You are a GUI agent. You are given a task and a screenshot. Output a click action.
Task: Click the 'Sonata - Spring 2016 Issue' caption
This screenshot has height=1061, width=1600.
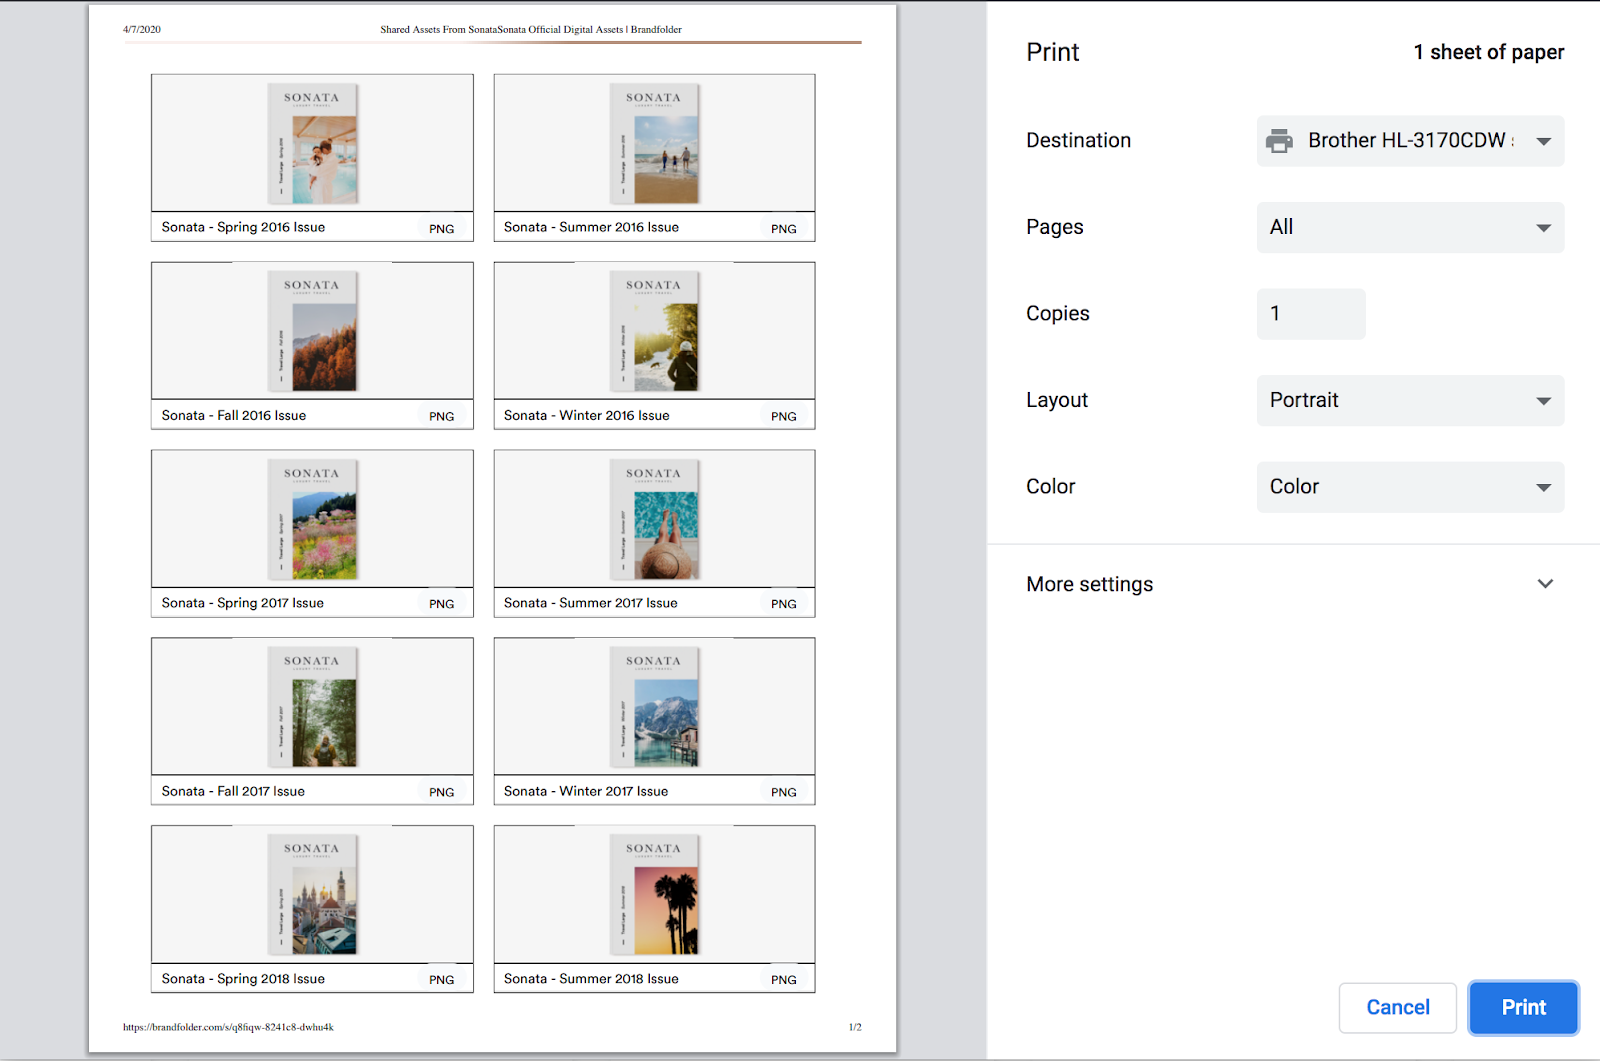(243, 227)
